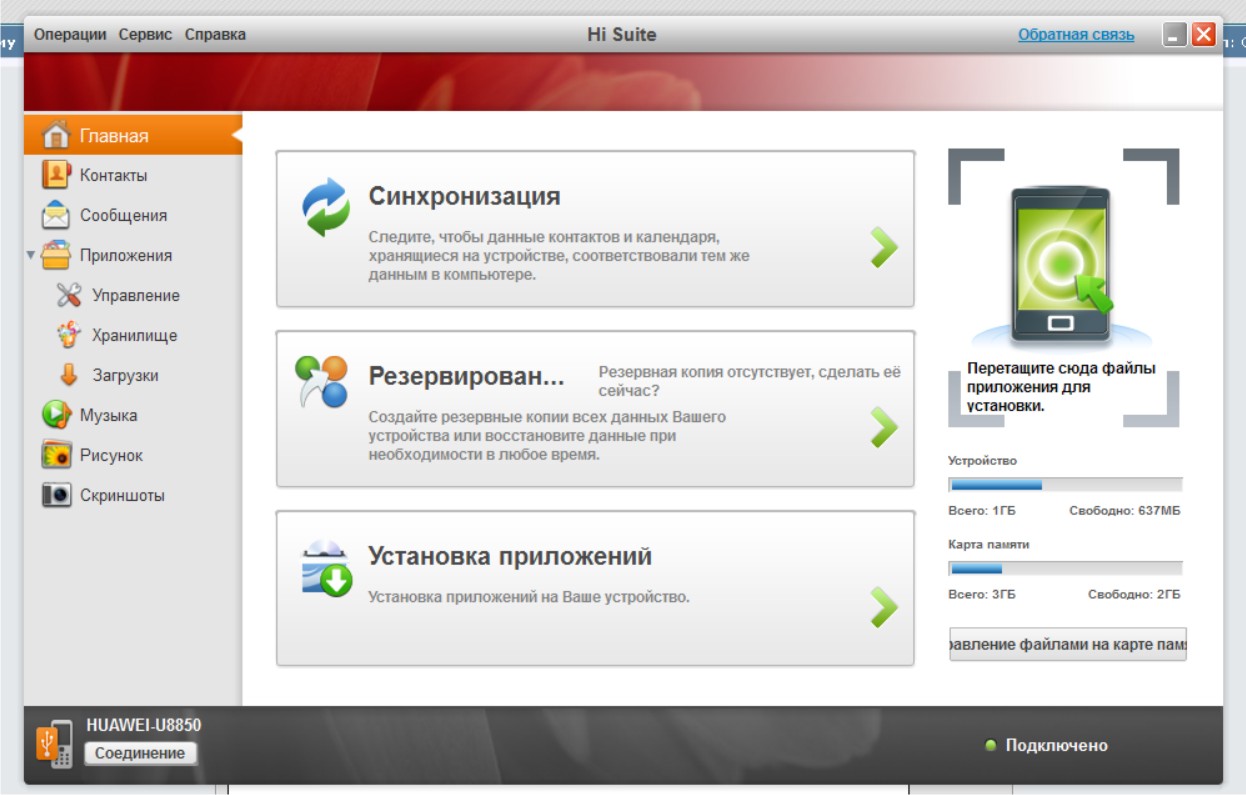This screenshot has width=1246, height=795.
Task: Click the Синхронизация heading
Action: pos(464,196)
